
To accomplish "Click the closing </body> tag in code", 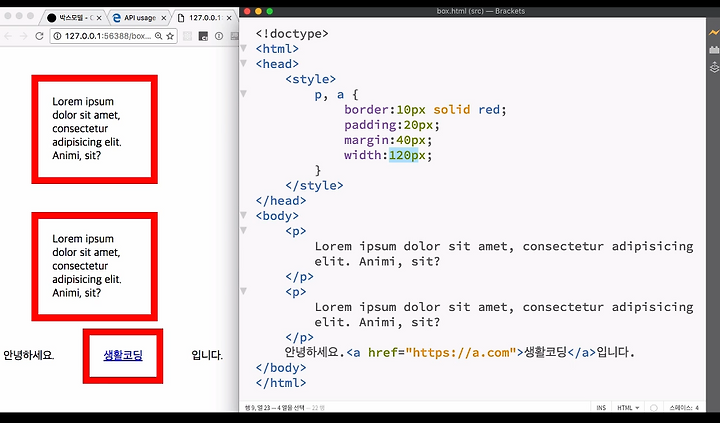I will coord(281,367).
